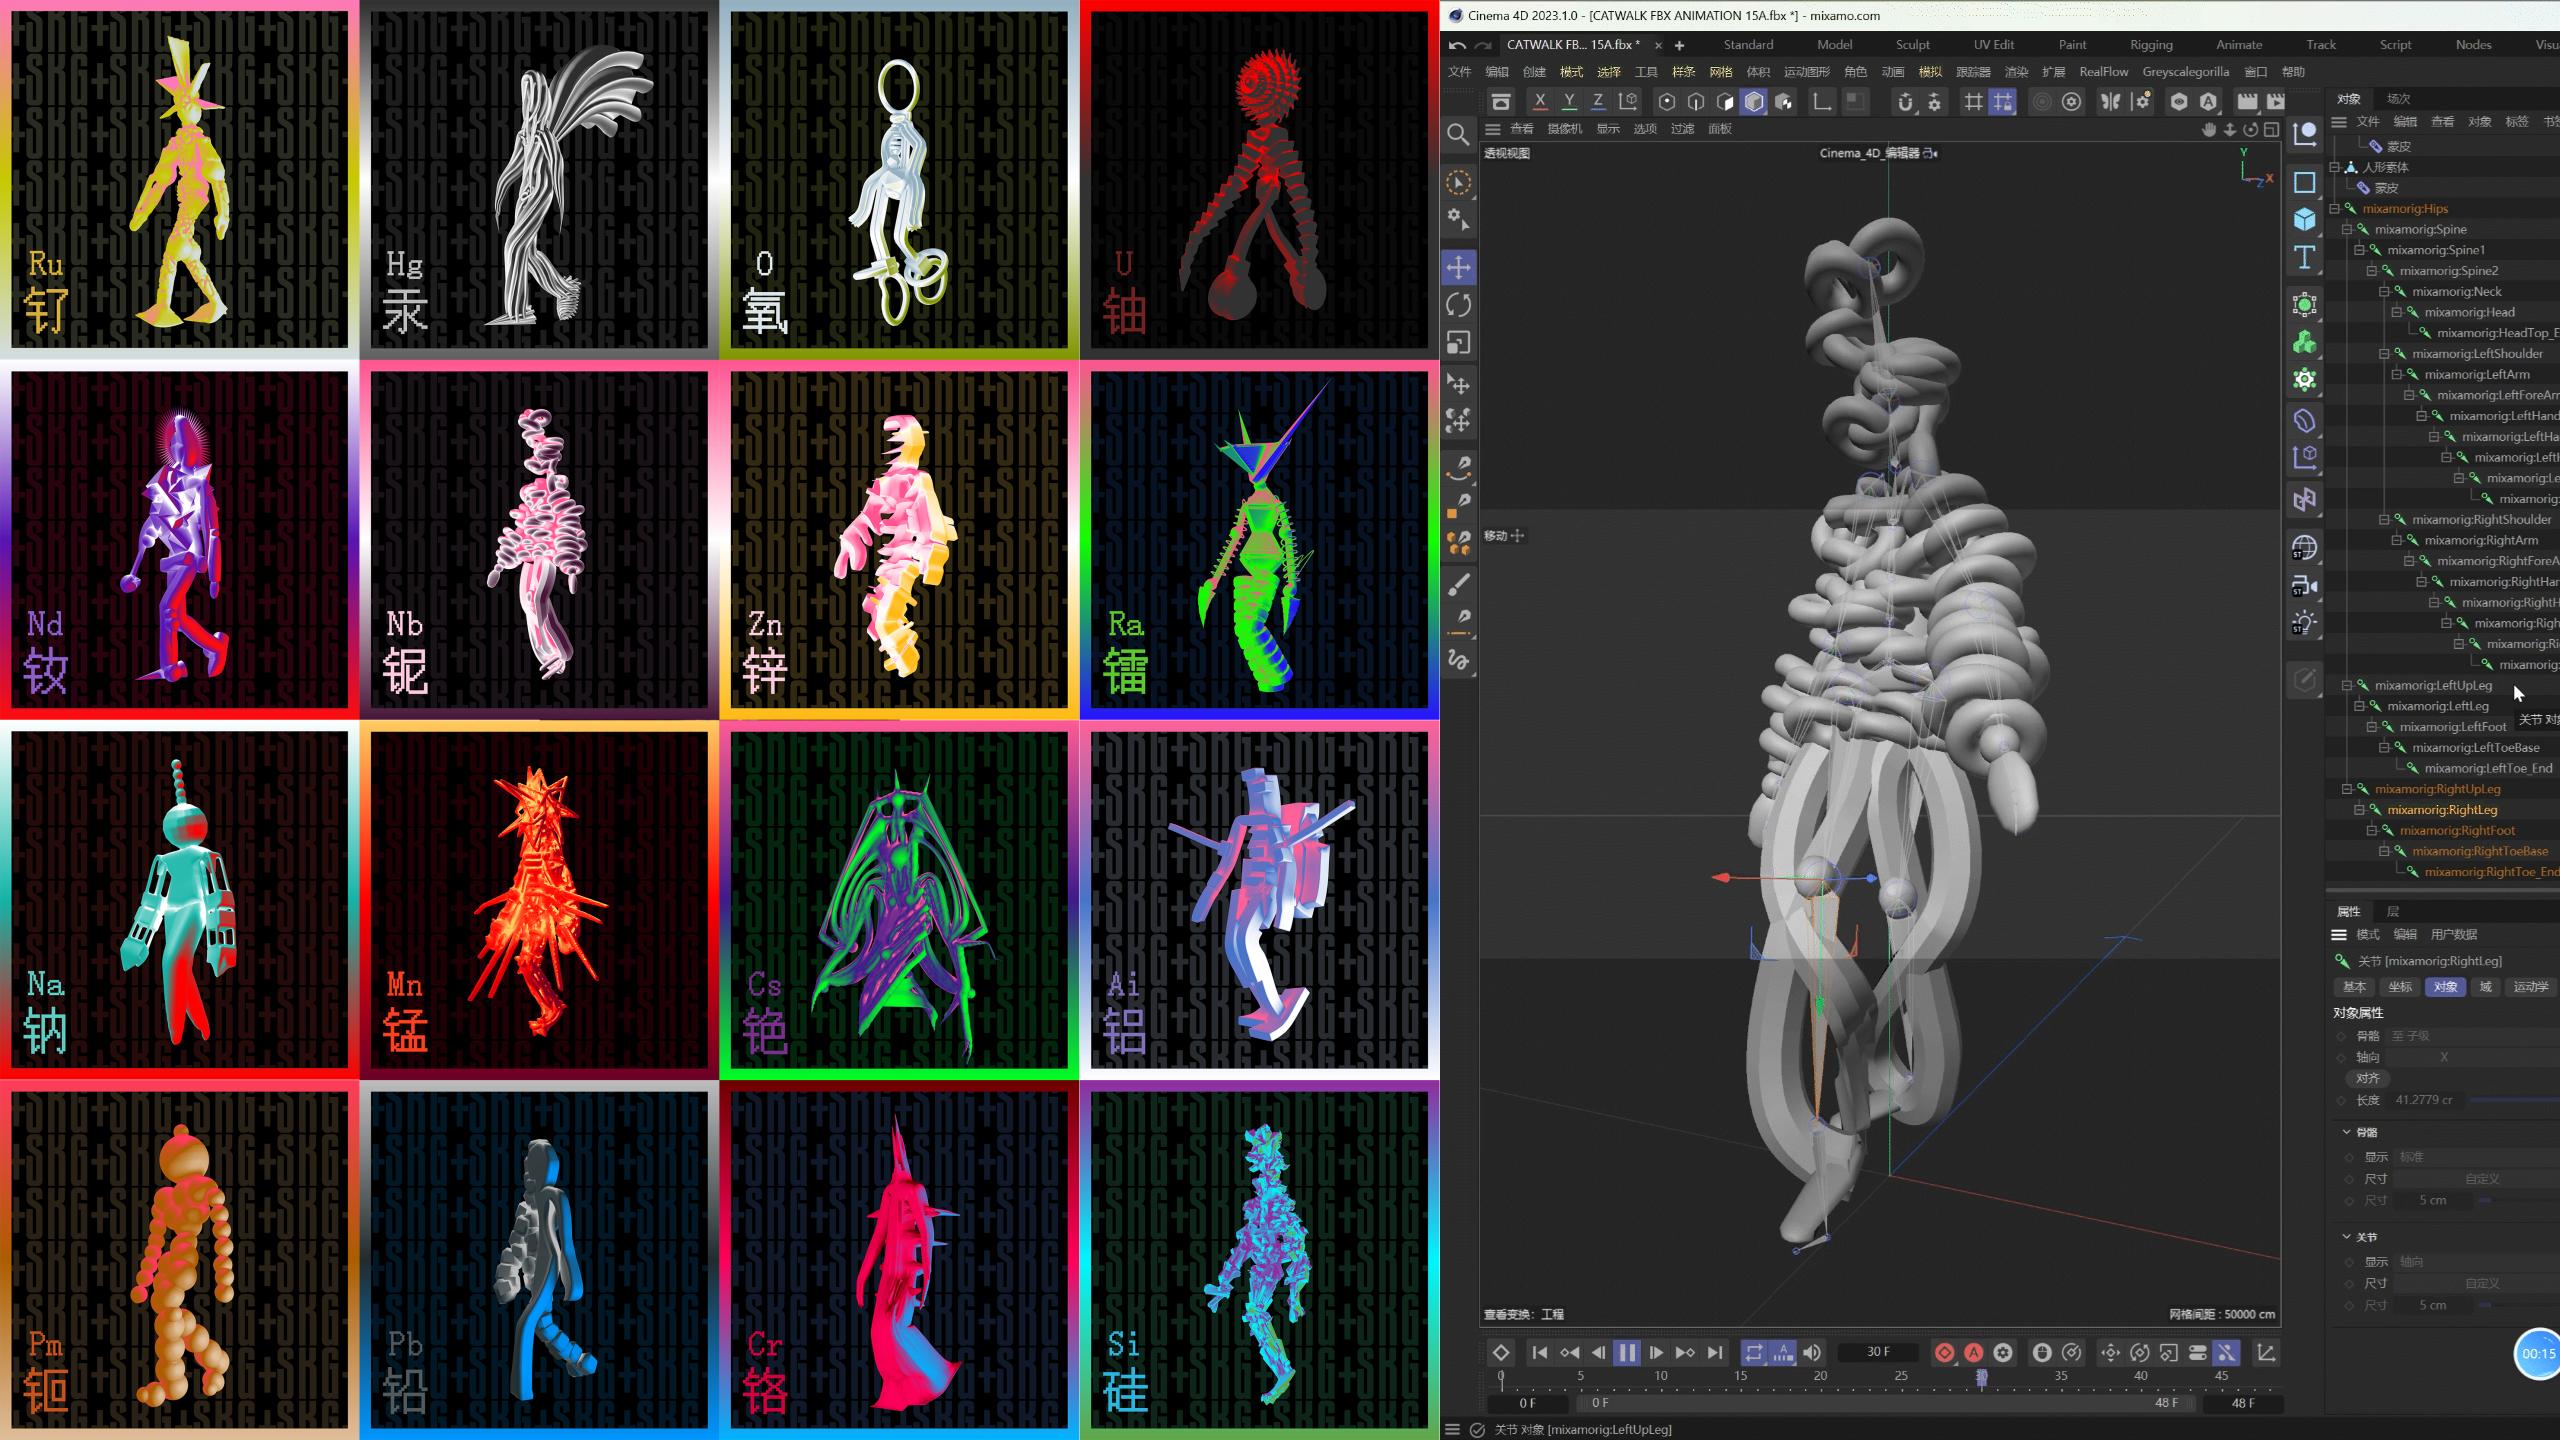Open the 坐标 attribute tab
Image resolution: width=2560 pixels, height=1440 pixels.
click(x=2400, y=987)
